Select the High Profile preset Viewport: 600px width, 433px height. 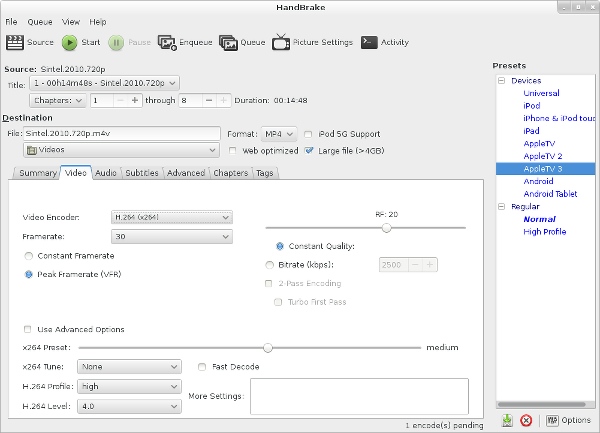tap(545, 232)
